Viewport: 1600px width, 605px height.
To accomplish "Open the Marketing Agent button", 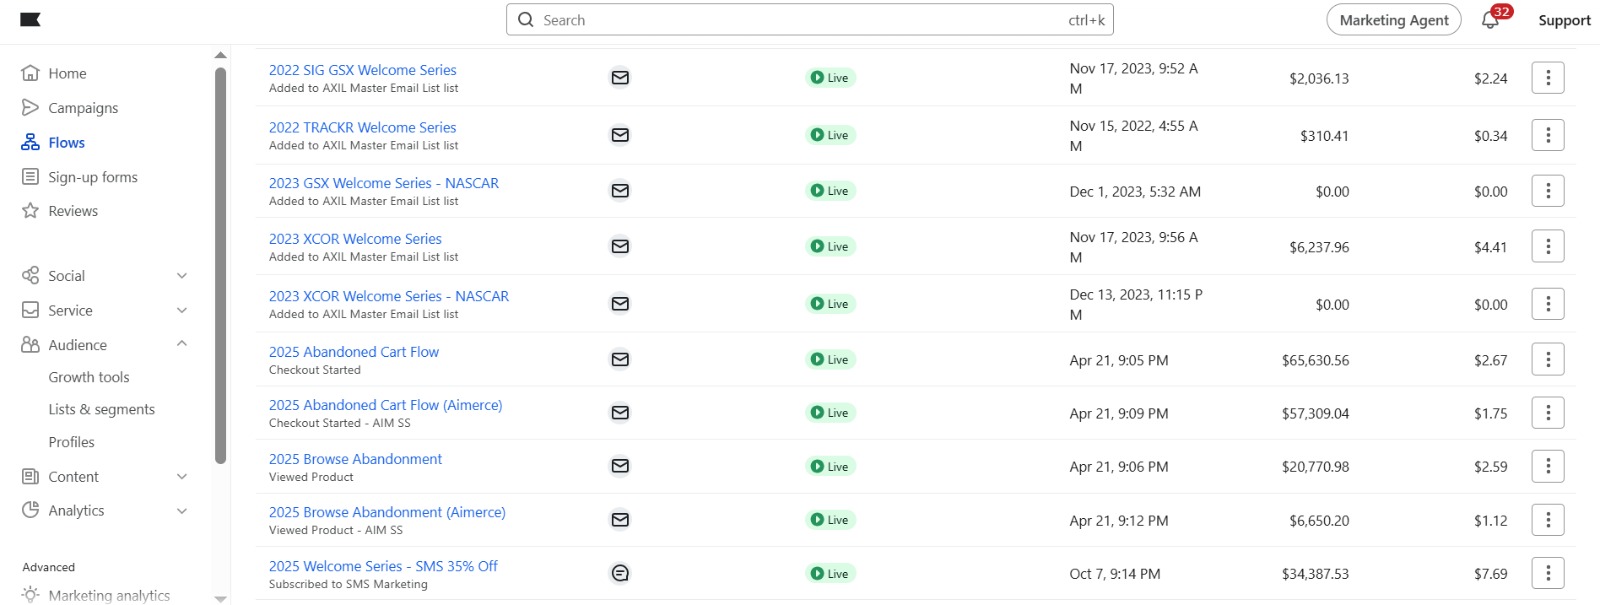I will tap(1393, 20).
